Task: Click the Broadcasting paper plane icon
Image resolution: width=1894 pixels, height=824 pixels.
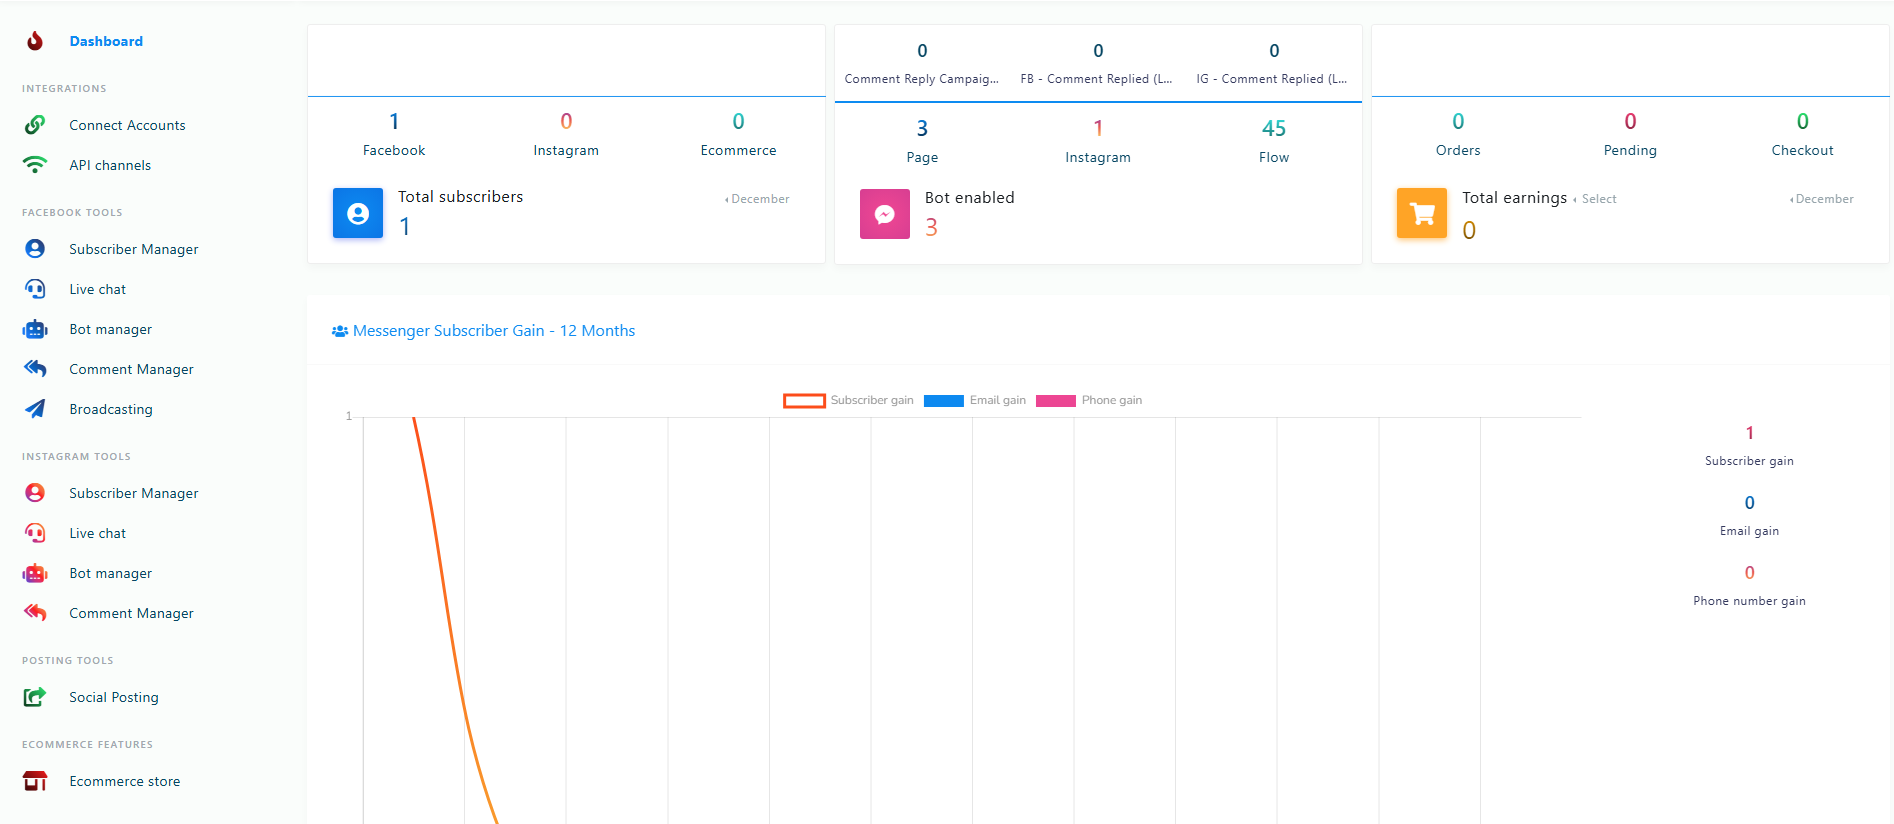Action: coord(35,409)
